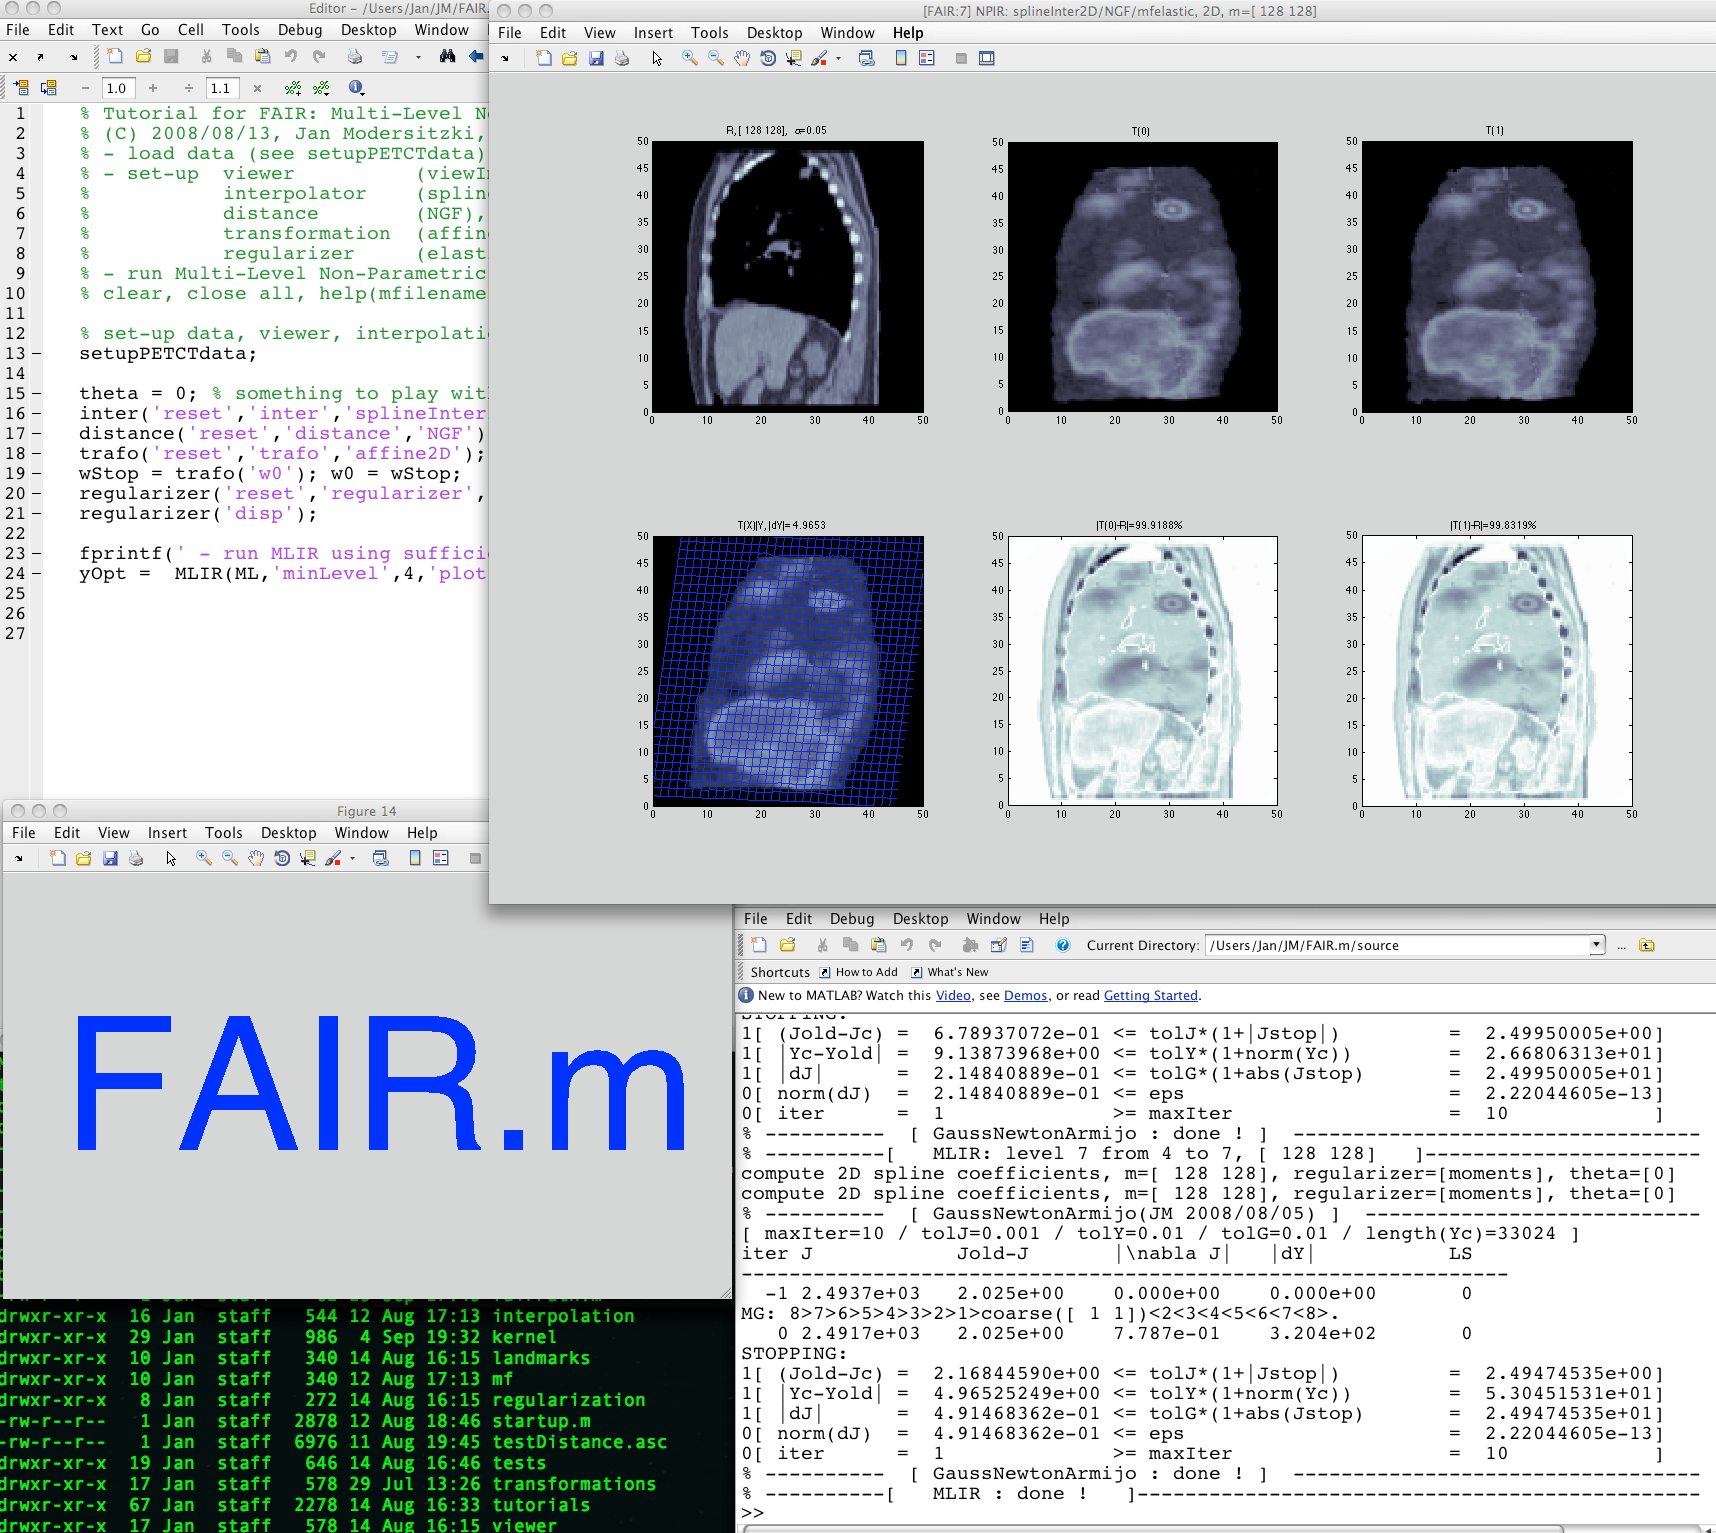Open Insert menu in FAIR:7 window

tap(653, 33)
